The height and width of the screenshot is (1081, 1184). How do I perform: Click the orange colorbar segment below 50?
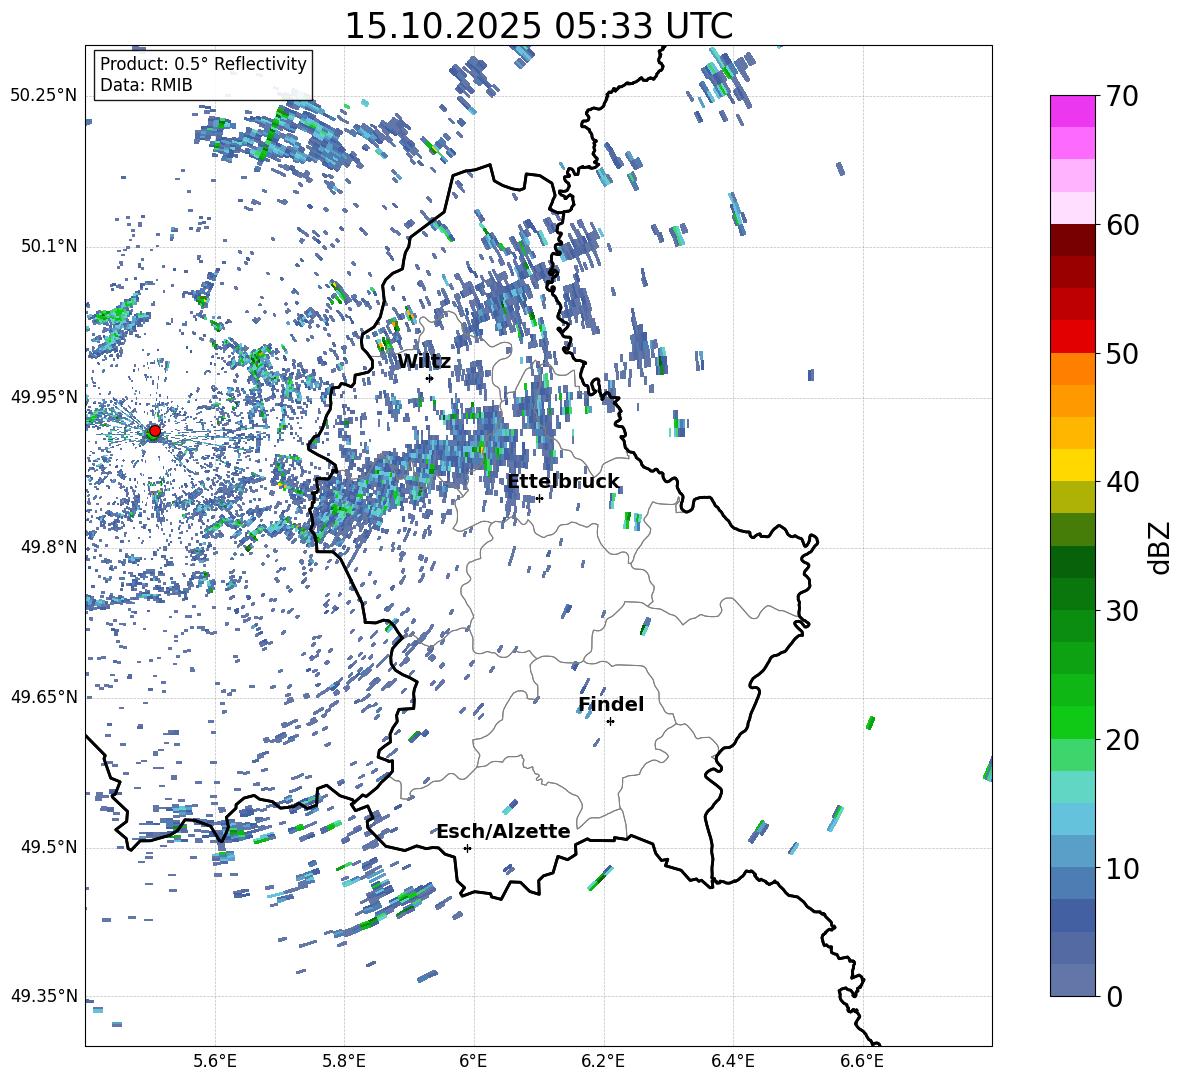[x=1073, y=368]
